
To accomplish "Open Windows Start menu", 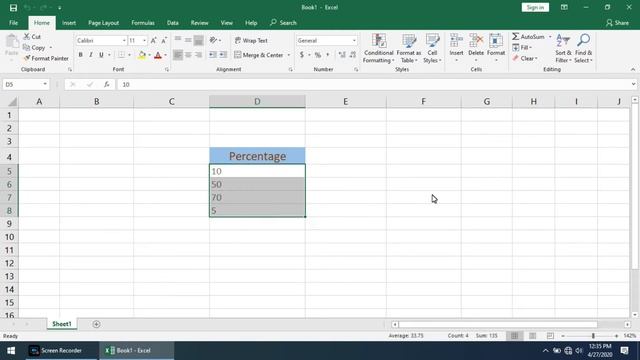I will (11, 351).
